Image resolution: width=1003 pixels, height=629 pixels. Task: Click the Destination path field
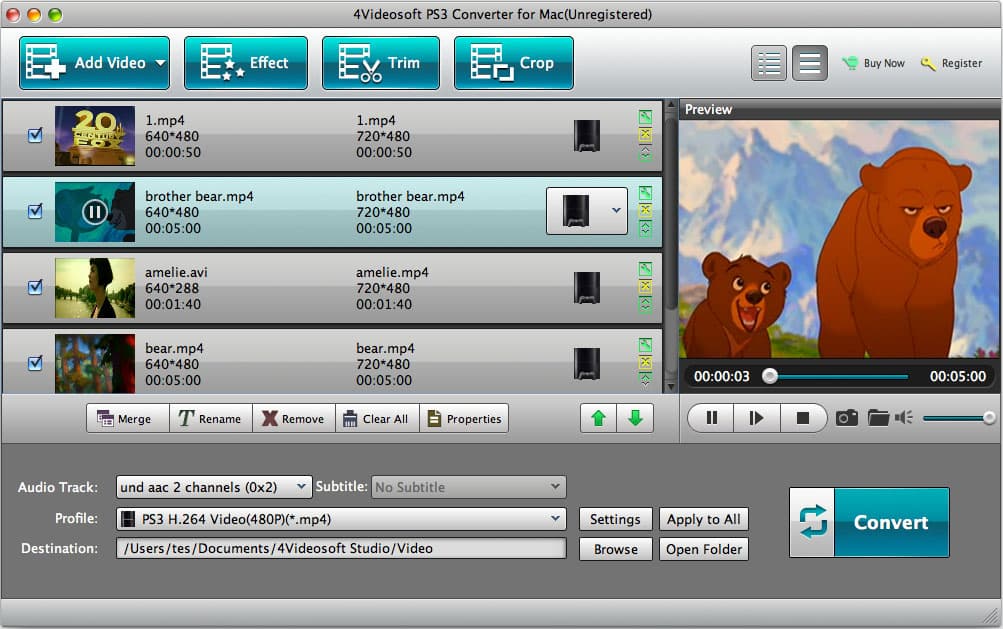(x=341, y=548)
